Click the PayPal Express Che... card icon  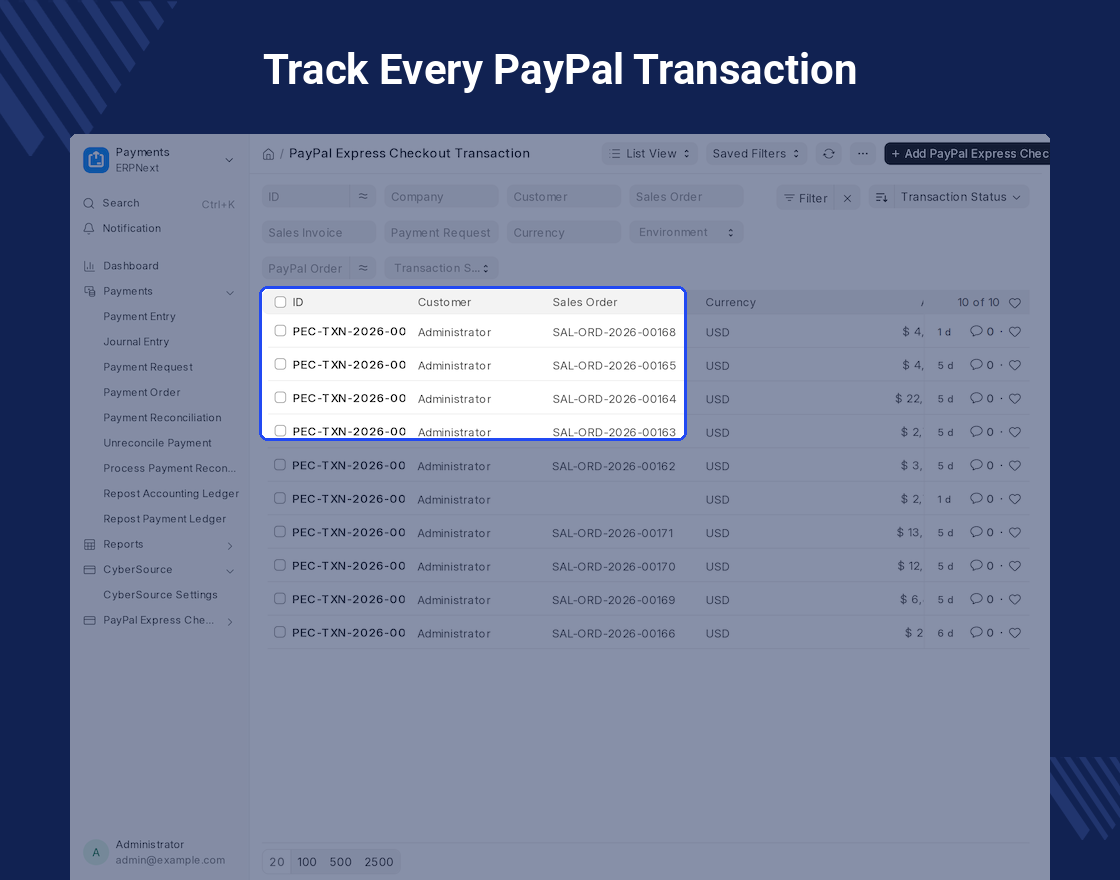coord(89,621)
